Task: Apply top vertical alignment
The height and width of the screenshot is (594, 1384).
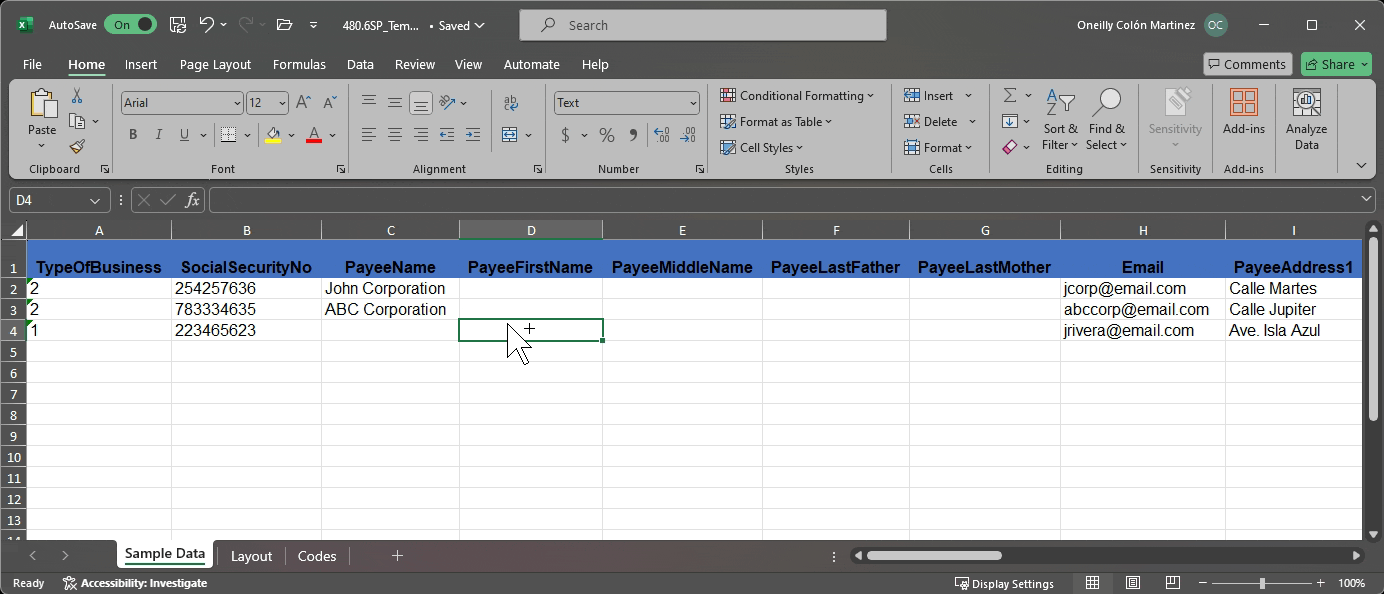Action: tap(369, 102)
